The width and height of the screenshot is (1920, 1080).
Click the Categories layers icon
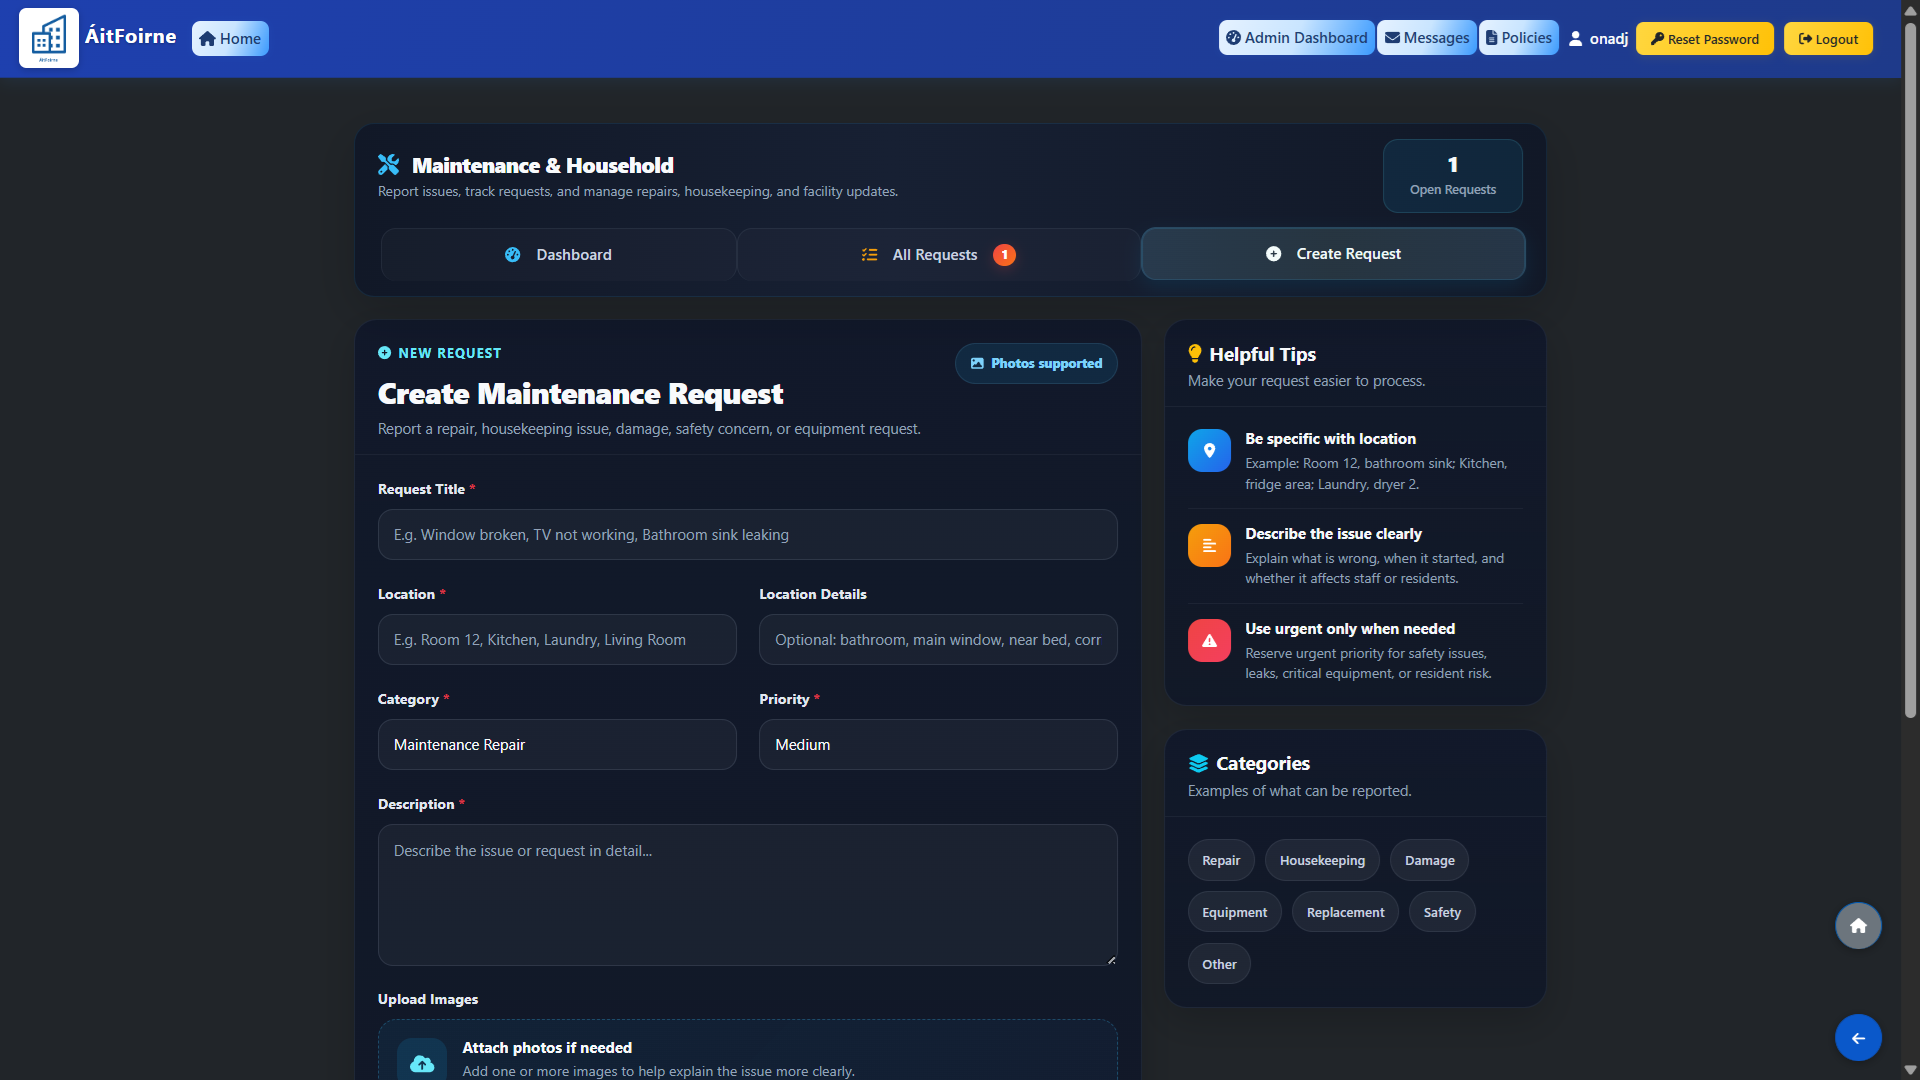point(1198,764)
